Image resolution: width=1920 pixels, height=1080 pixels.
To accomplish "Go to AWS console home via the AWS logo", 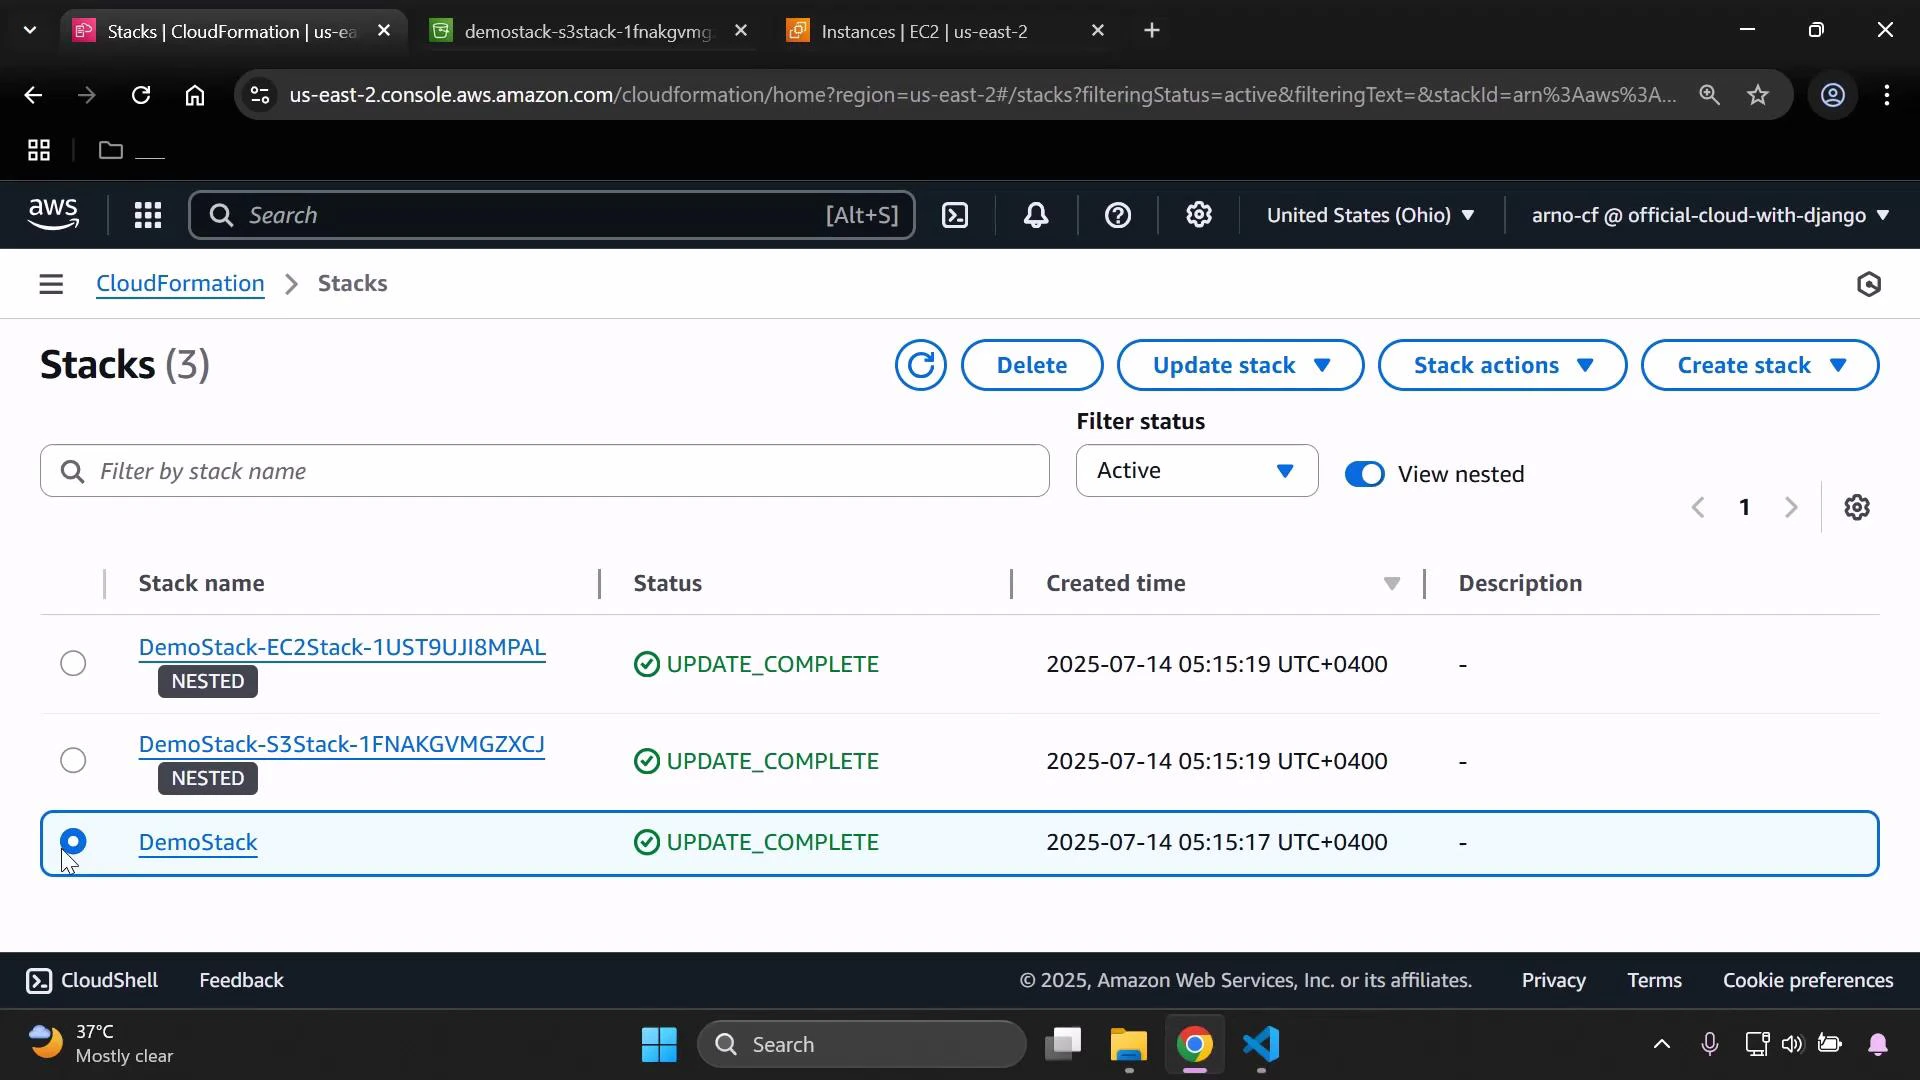I will [x=52, y=214].
